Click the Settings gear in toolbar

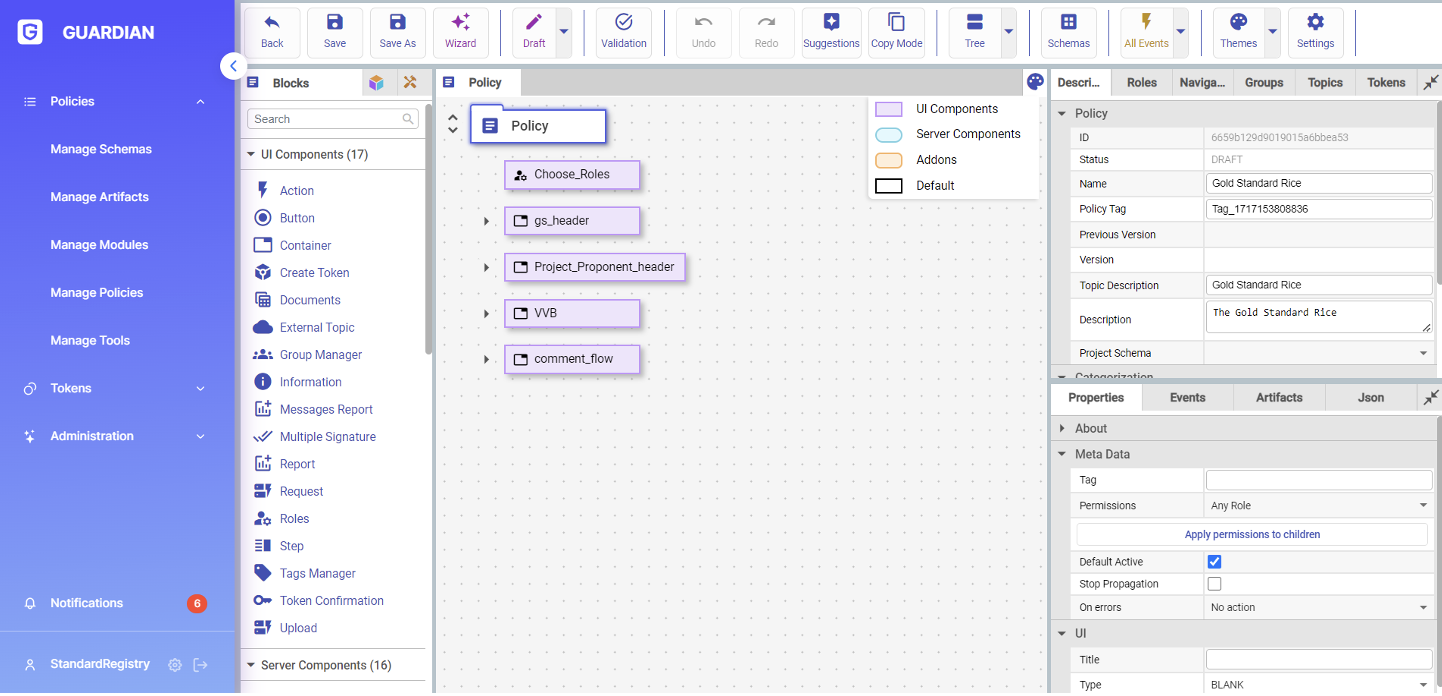[x=1315, y=32]
